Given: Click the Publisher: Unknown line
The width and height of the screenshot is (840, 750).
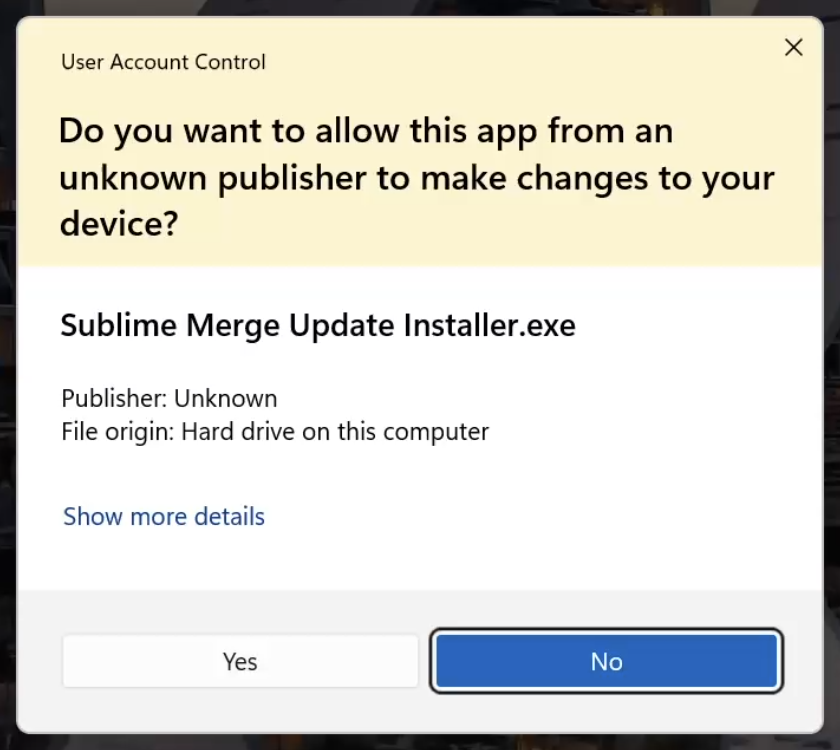Looking at the screenshot, I should [x=169, y=398].
